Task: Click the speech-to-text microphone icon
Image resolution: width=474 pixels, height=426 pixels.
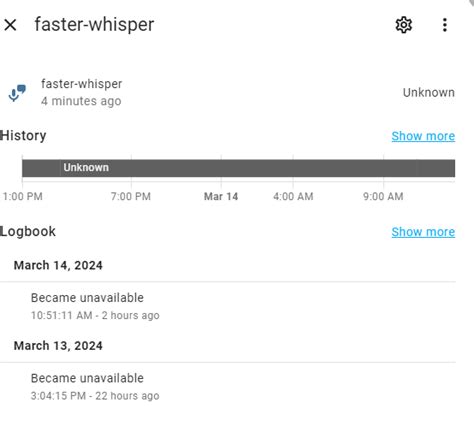Action: click(x=17, y=93)
